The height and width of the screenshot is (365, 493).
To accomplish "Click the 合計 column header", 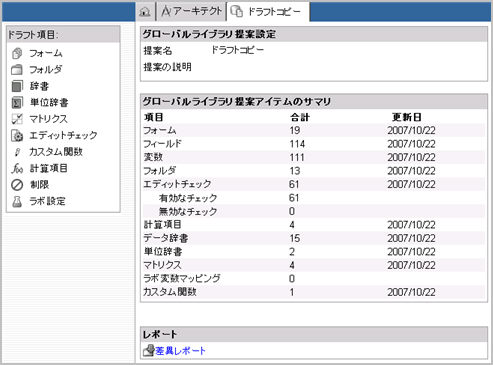I will (x=300, y=117).
